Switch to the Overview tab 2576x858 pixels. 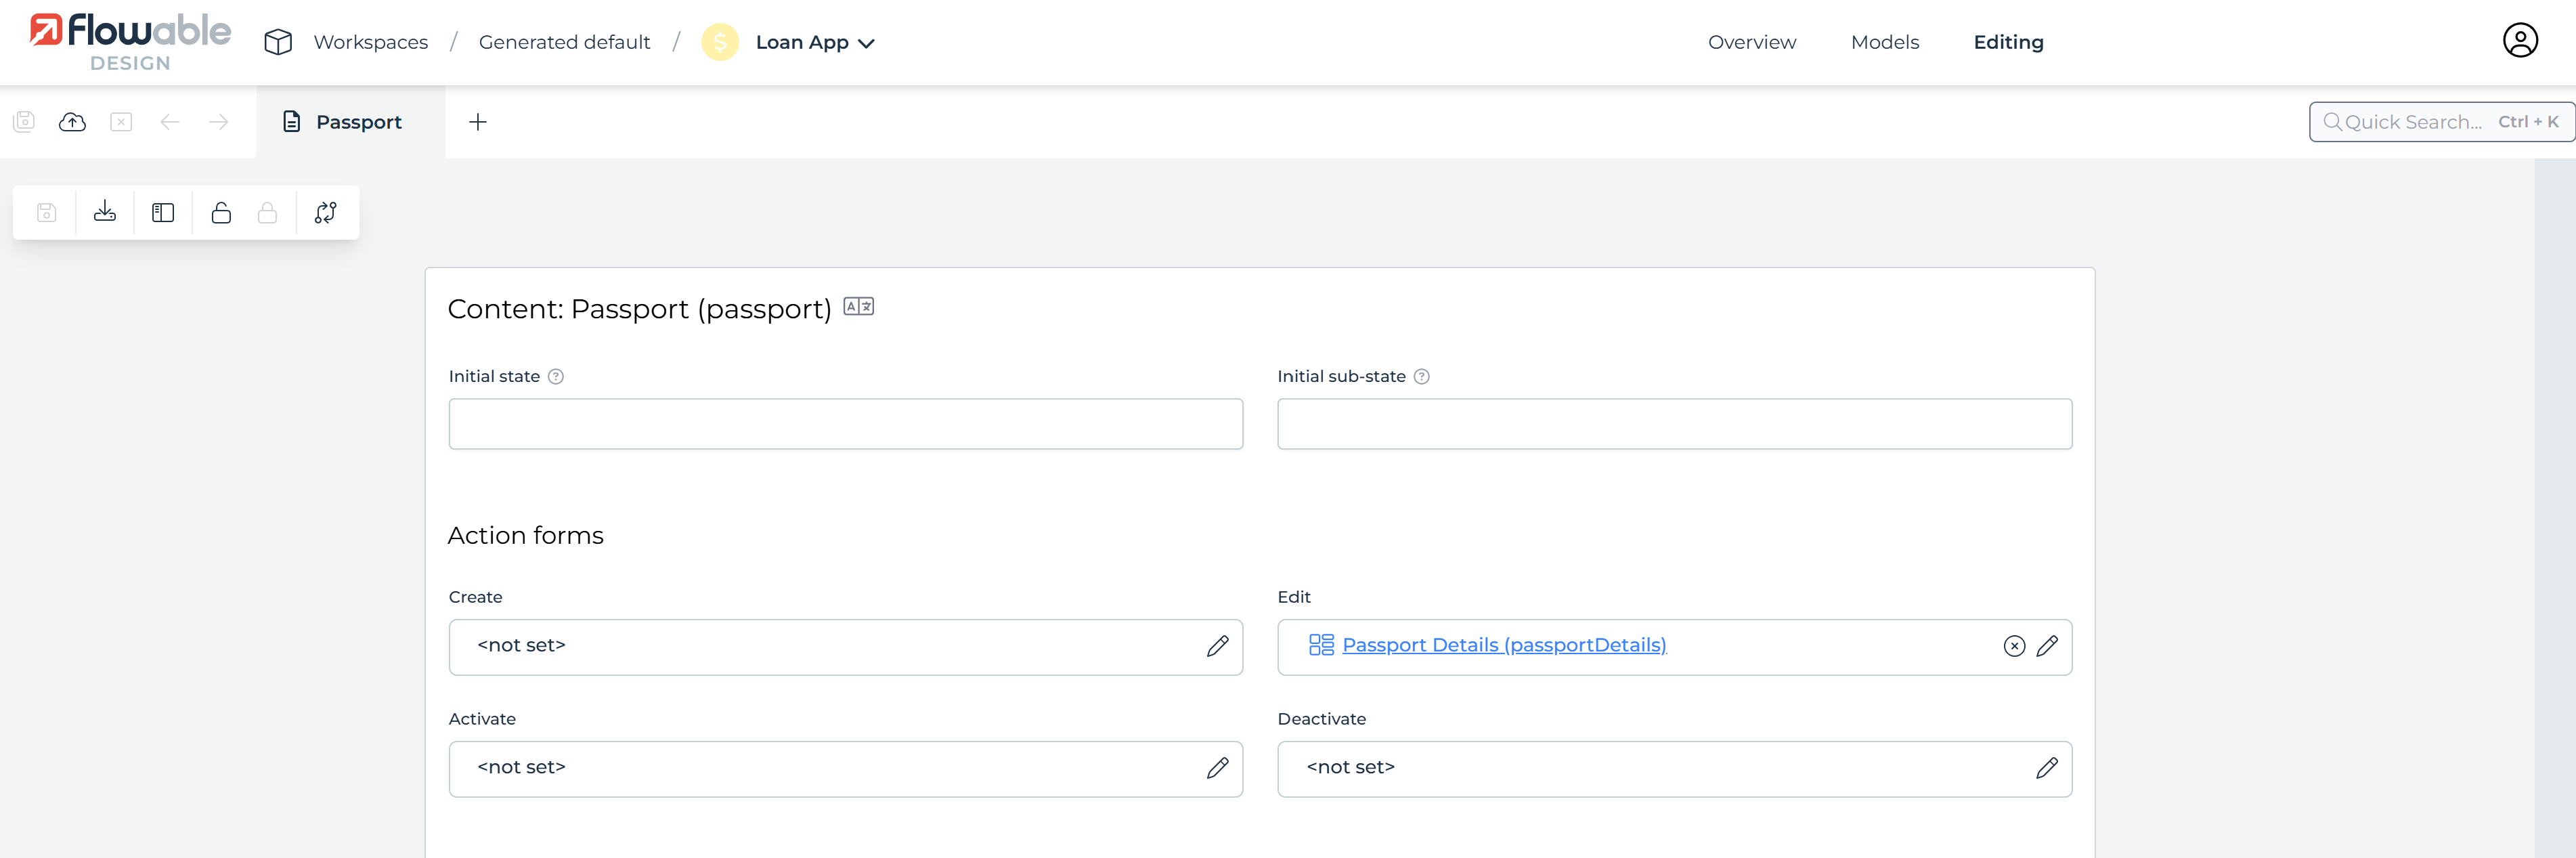(x=1751, y=42)
